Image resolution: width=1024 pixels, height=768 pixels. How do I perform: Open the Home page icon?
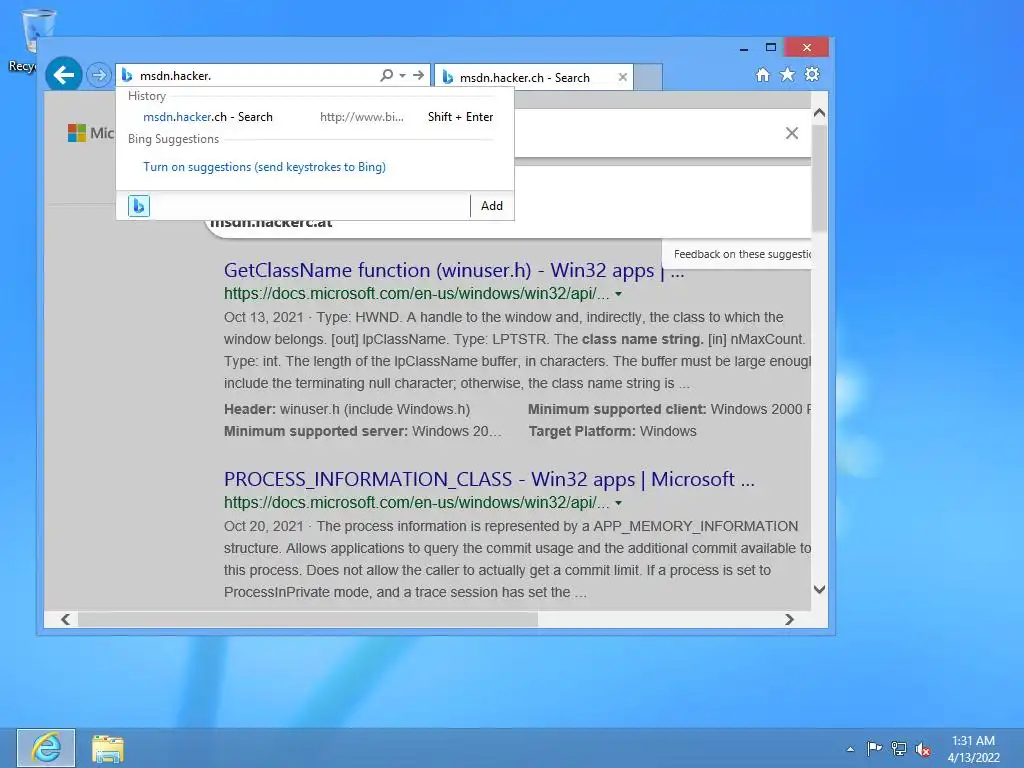763,74
